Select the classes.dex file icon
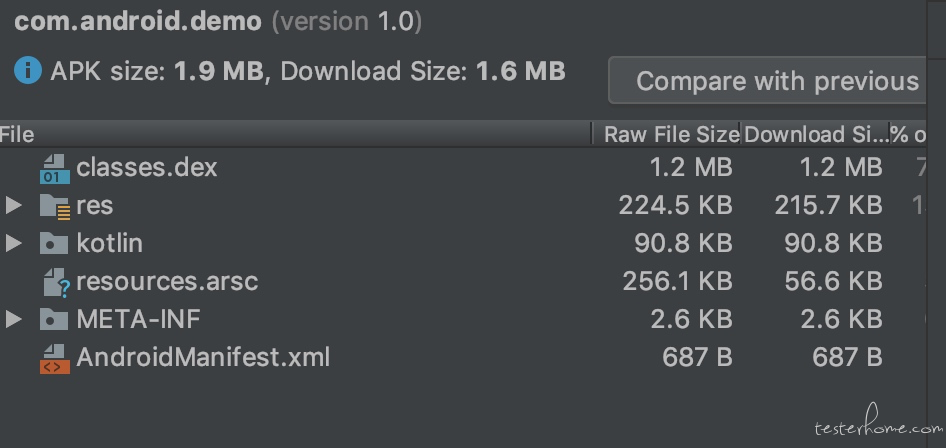This screenshot has height=448, width=946. pyautogui.click(x=55, y=168)
